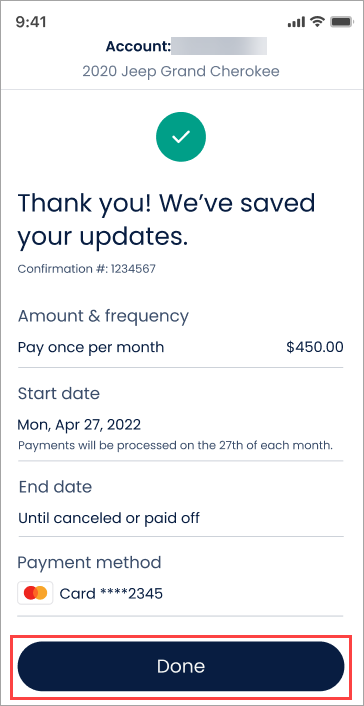Click the green checkmark success icon
The width and height of the screenshot is (364, 706).
pos(181,137)
